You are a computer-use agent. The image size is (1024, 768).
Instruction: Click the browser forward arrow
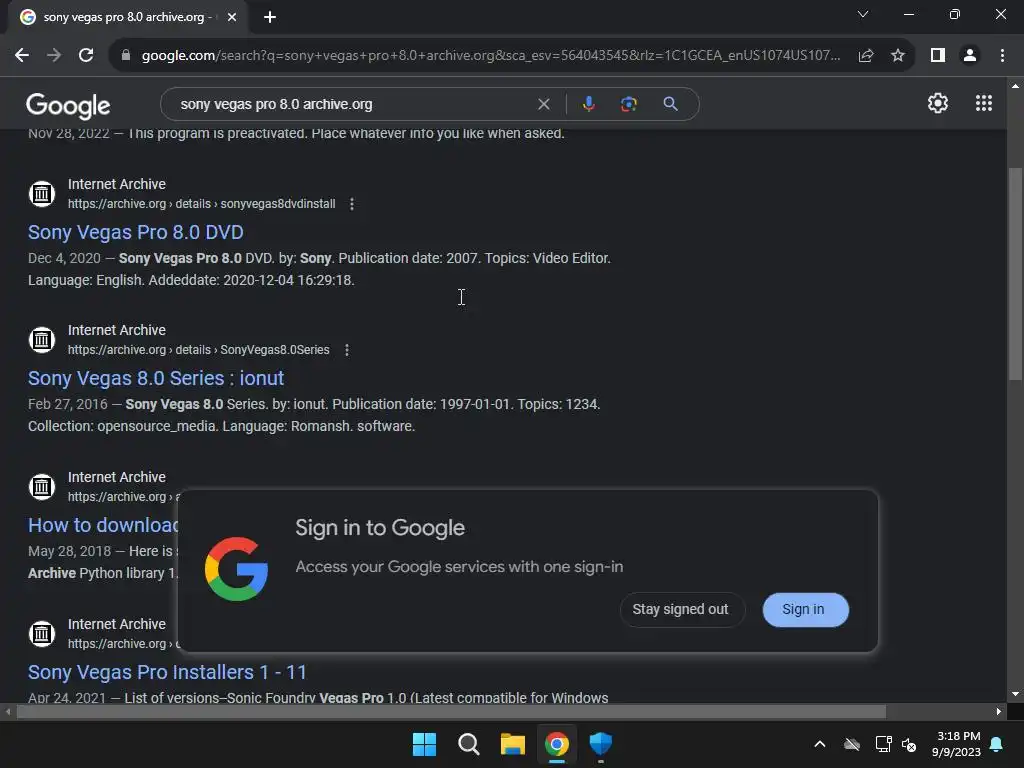coord(54,56)
